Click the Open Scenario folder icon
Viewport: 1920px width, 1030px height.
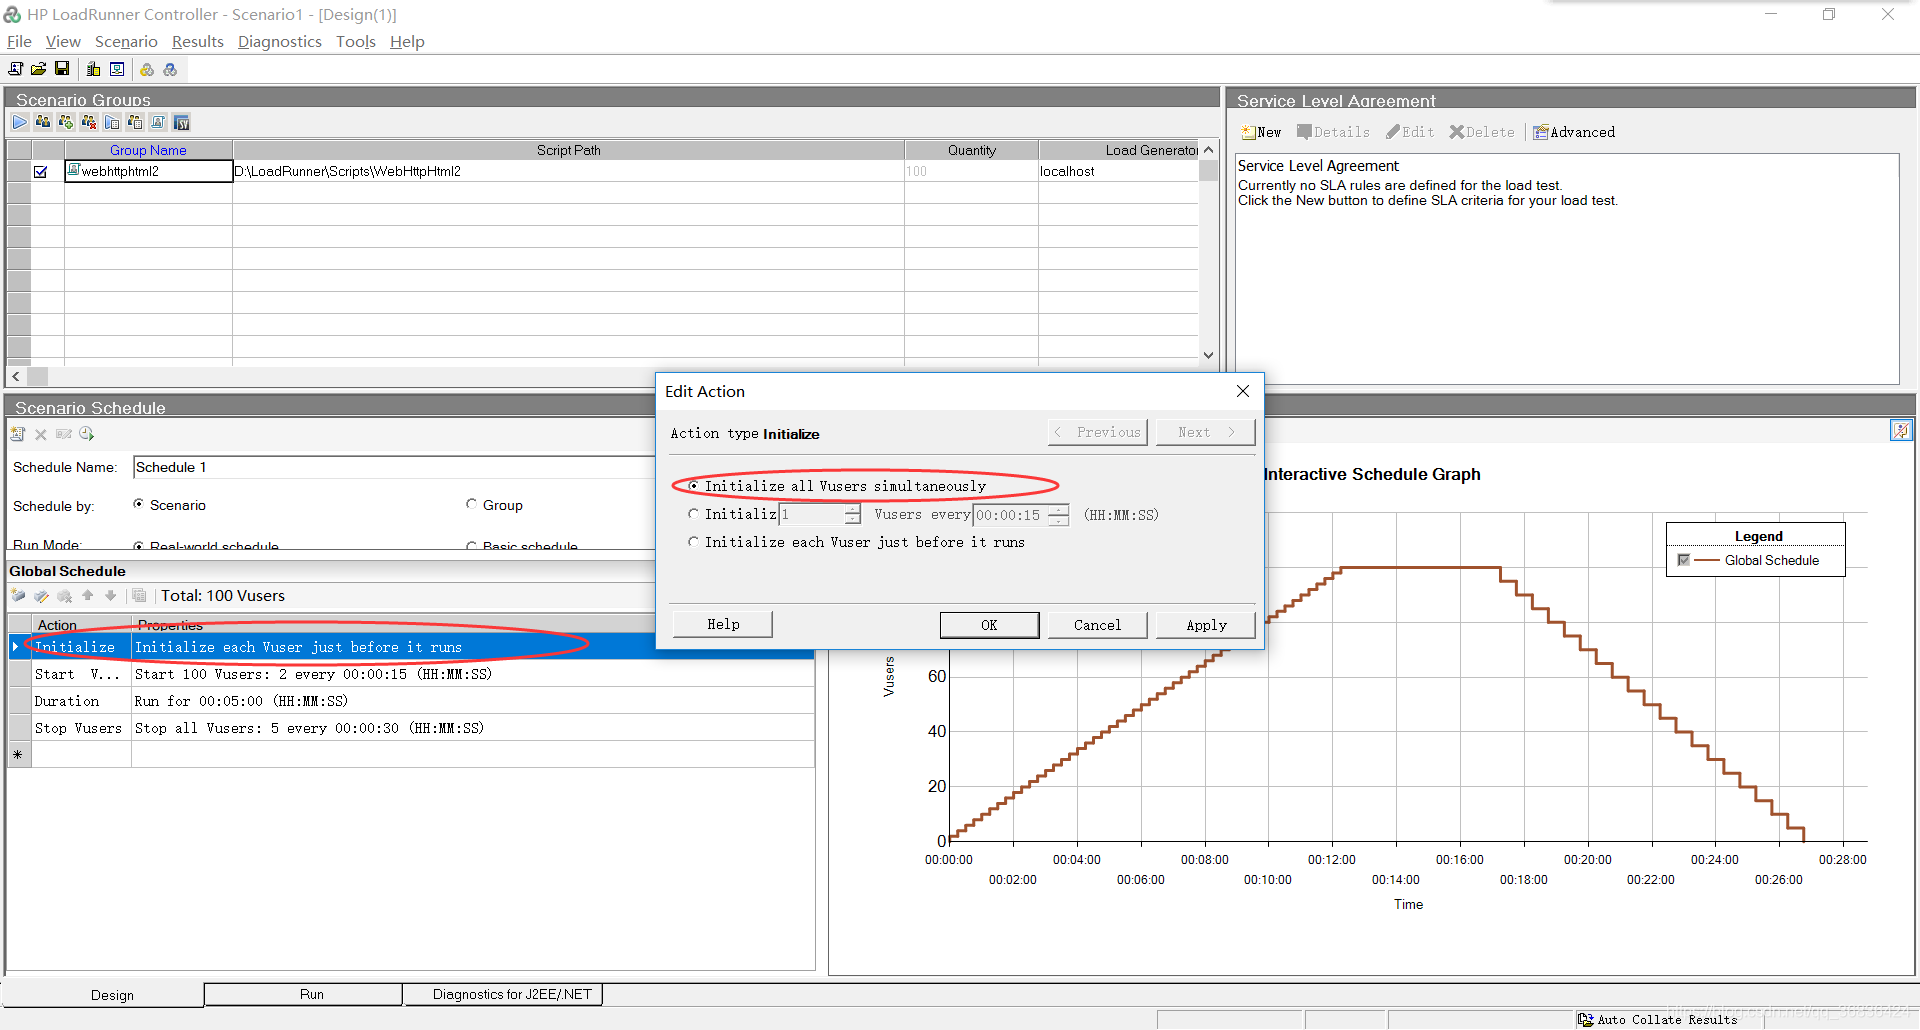pyautogui.click(x=38, y=69)
